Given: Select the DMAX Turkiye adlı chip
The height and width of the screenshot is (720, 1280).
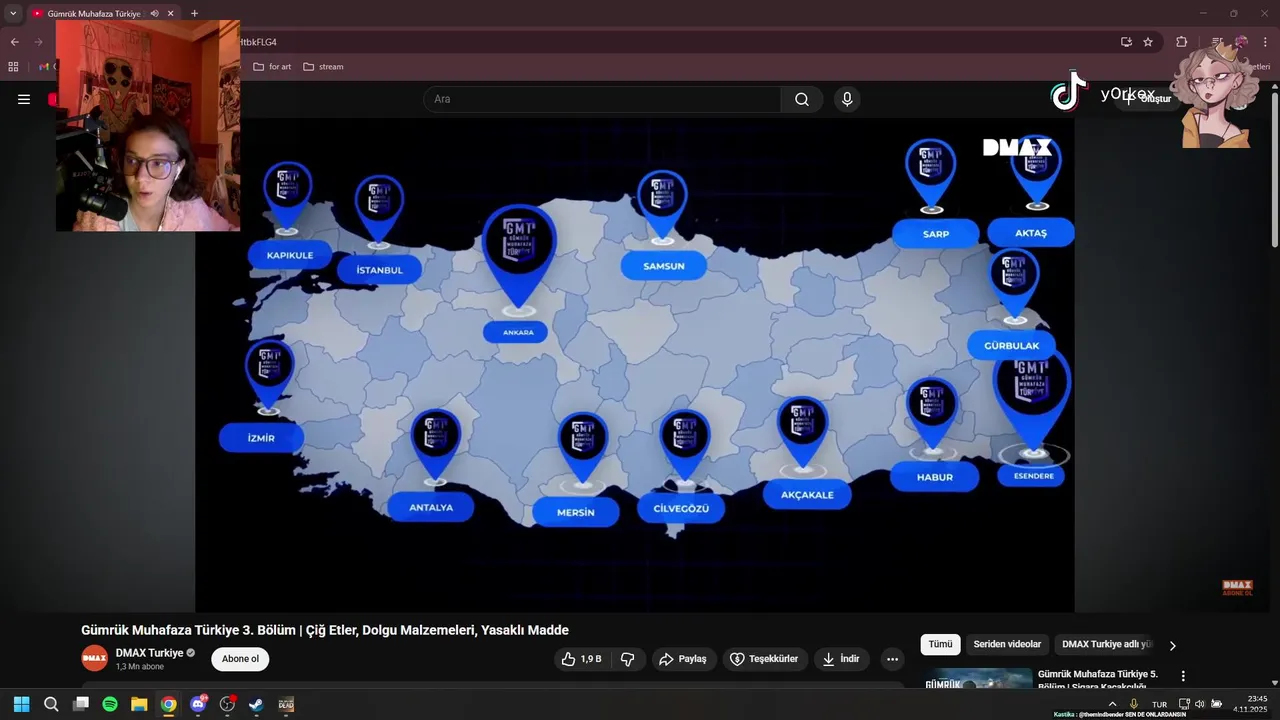Looking at the screenshot, I should pos(1107,645).
